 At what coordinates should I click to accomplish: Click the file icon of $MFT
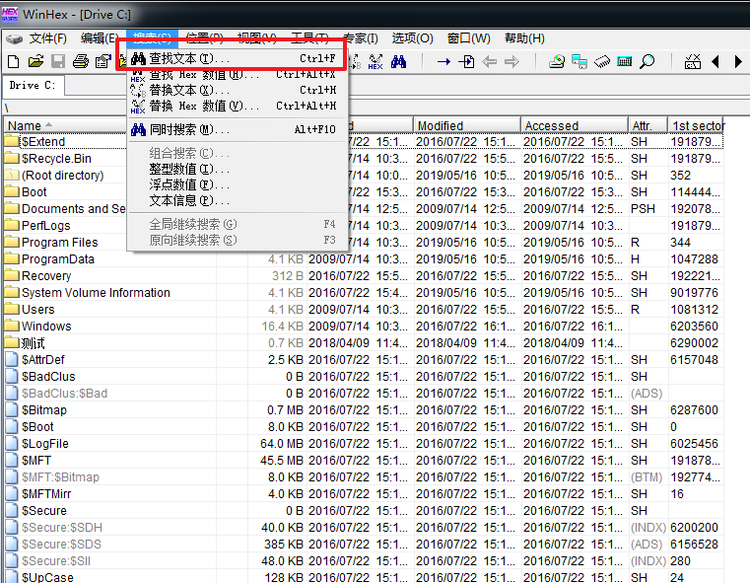click(x=11, y=460)
